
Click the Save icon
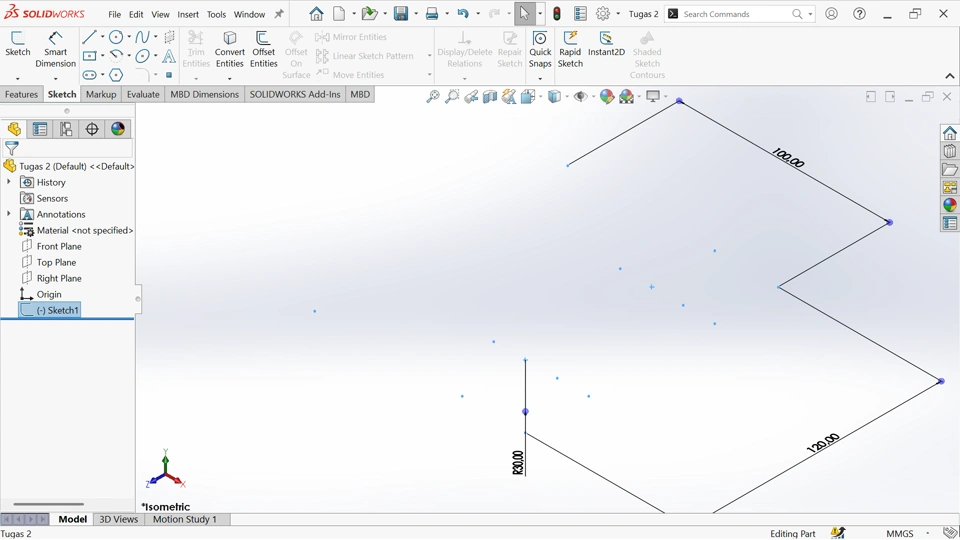tap(401, 13)
